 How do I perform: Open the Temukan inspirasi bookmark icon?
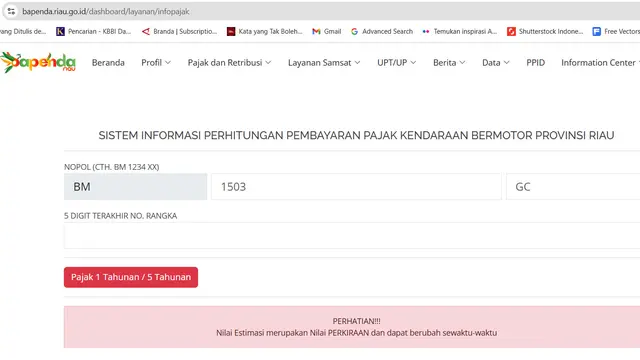(x=426, y=31)
